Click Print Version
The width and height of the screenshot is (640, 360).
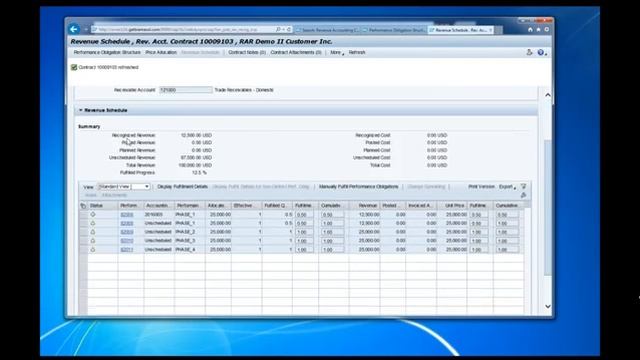(481, 187)
